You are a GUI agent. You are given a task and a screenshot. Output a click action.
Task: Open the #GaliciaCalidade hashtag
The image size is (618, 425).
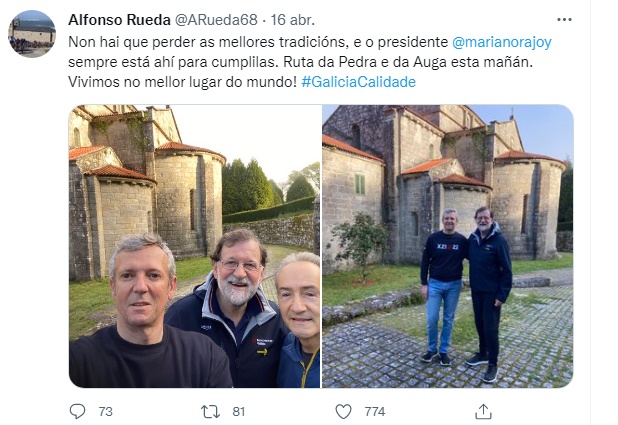click(x=358, y=82)
